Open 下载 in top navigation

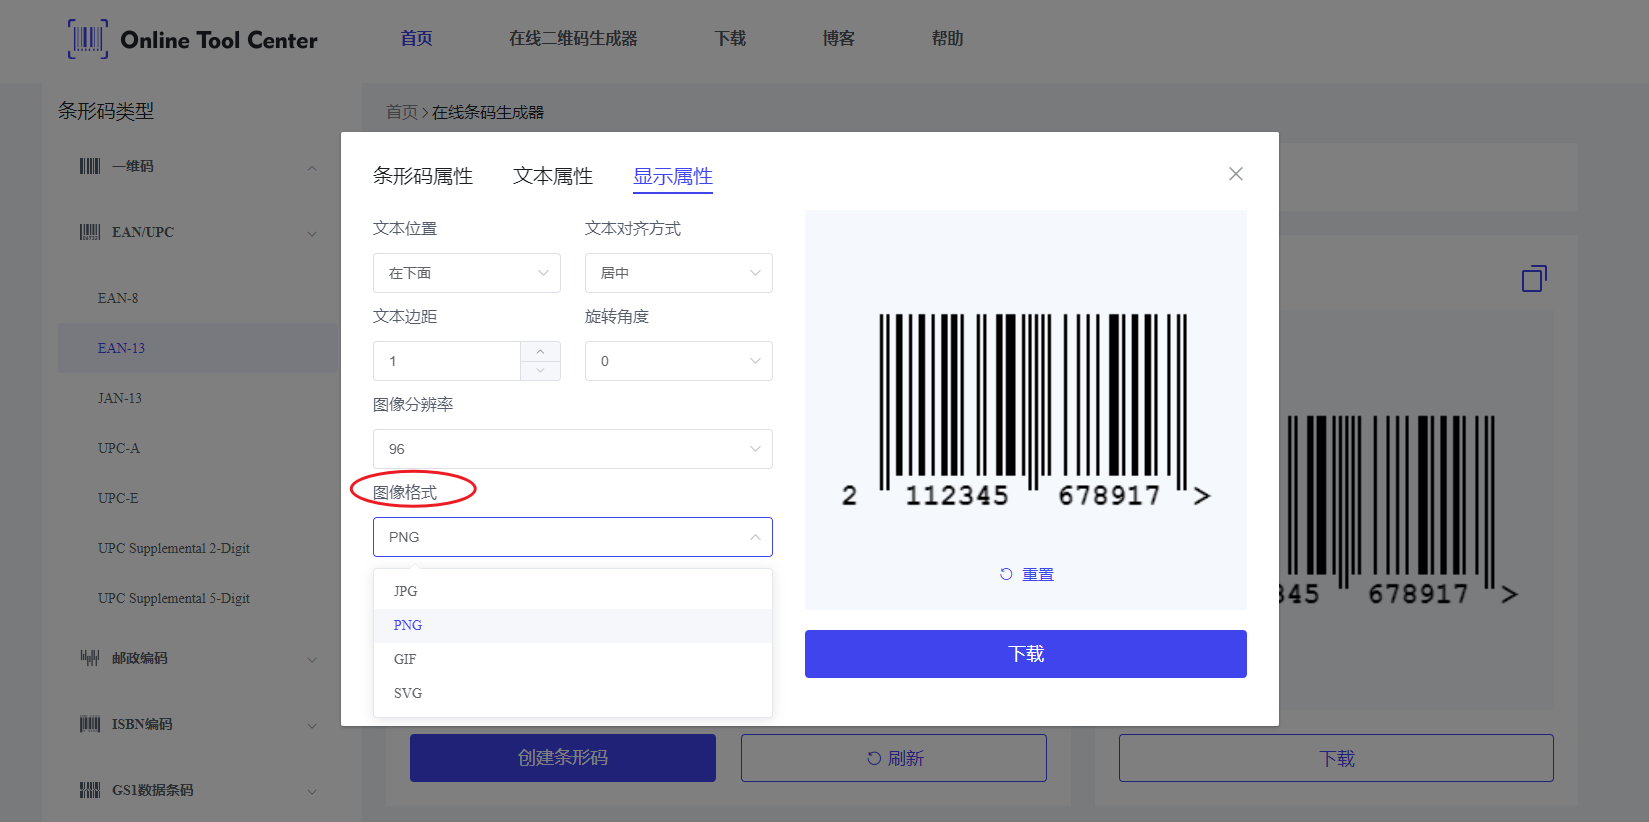click(730, 39)
